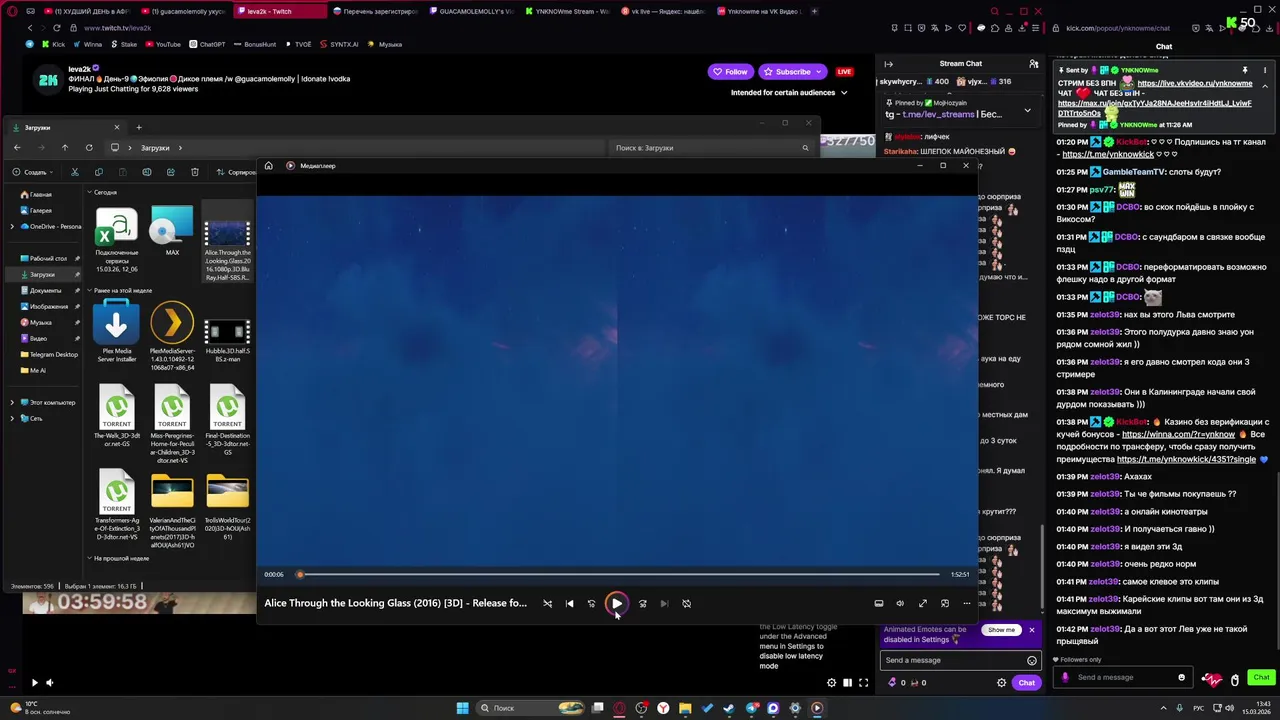Click the Kick chat Send a message field
The image size is (1280, 720).
click(x=1123, y=677)
